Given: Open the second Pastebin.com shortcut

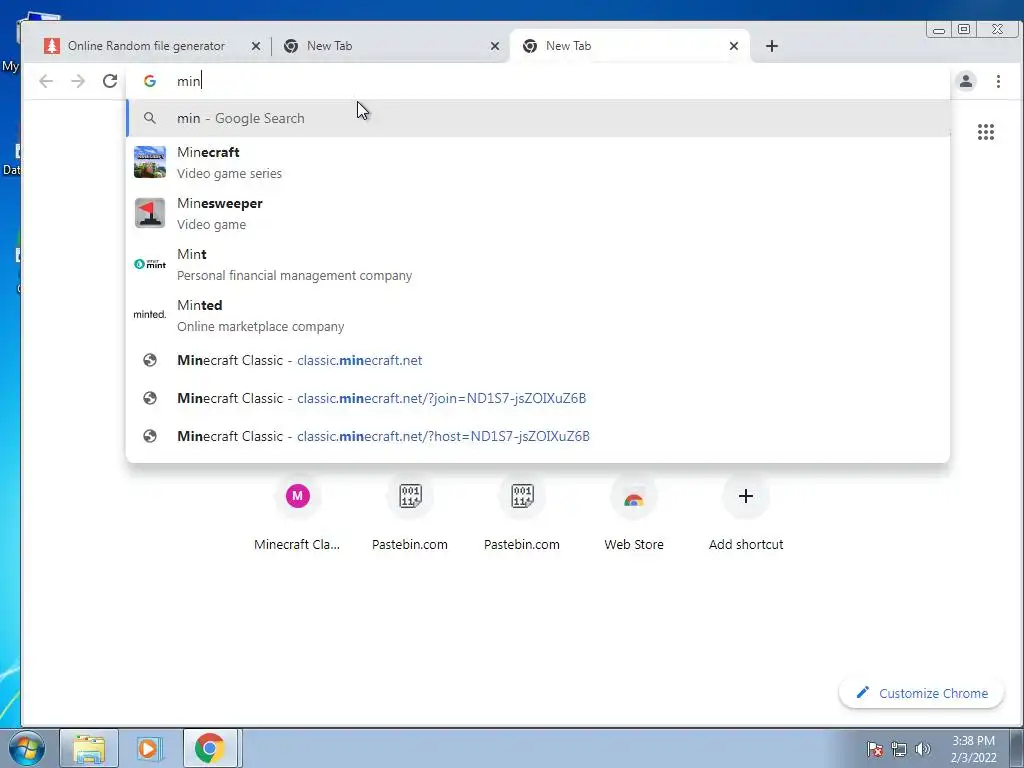Looking at the screenshot, I should [522, 515].
